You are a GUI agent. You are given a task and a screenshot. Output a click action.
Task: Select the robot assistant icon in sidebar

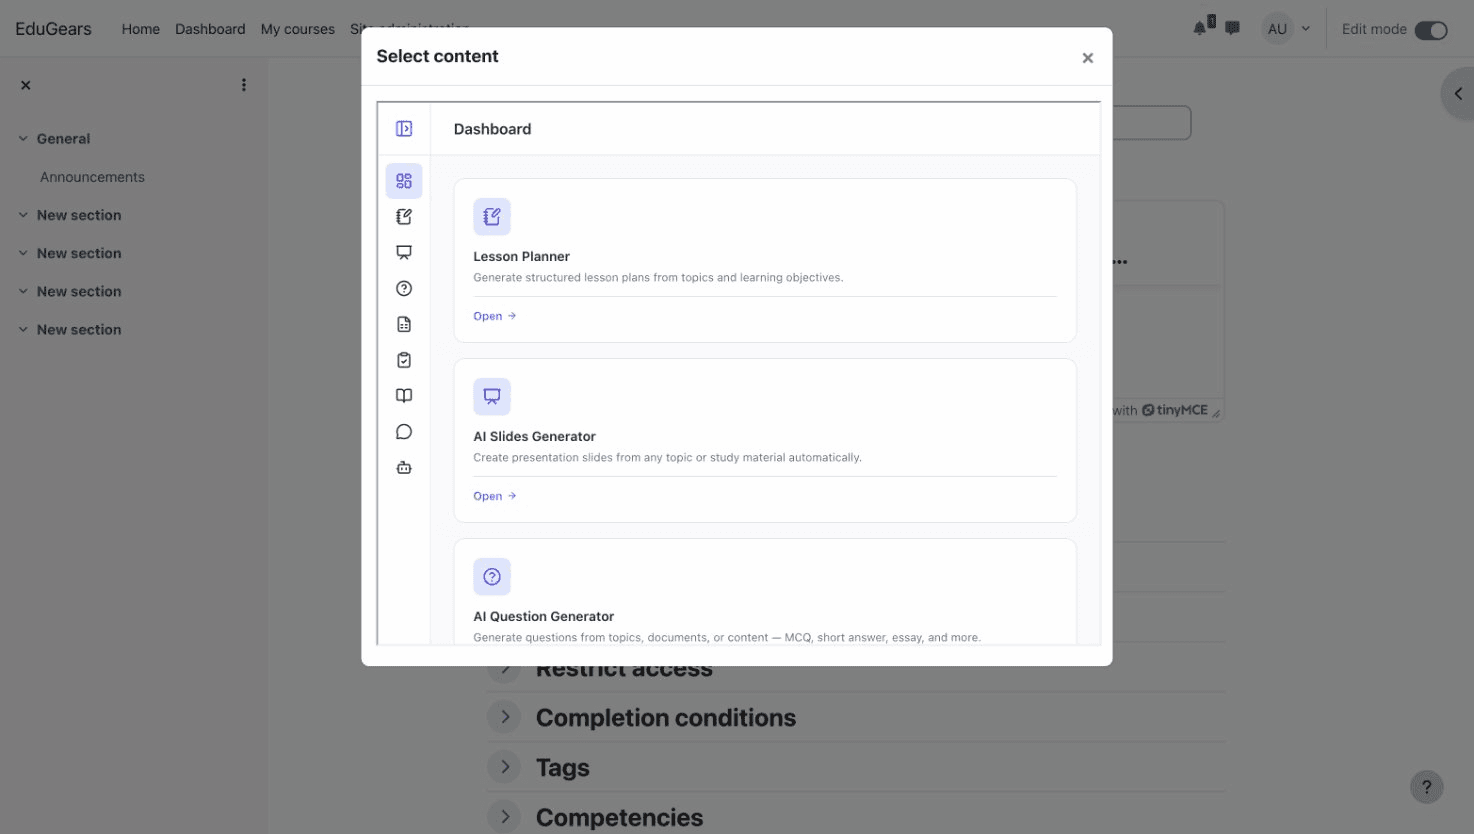pyautogui.click(x=403, y=466)
